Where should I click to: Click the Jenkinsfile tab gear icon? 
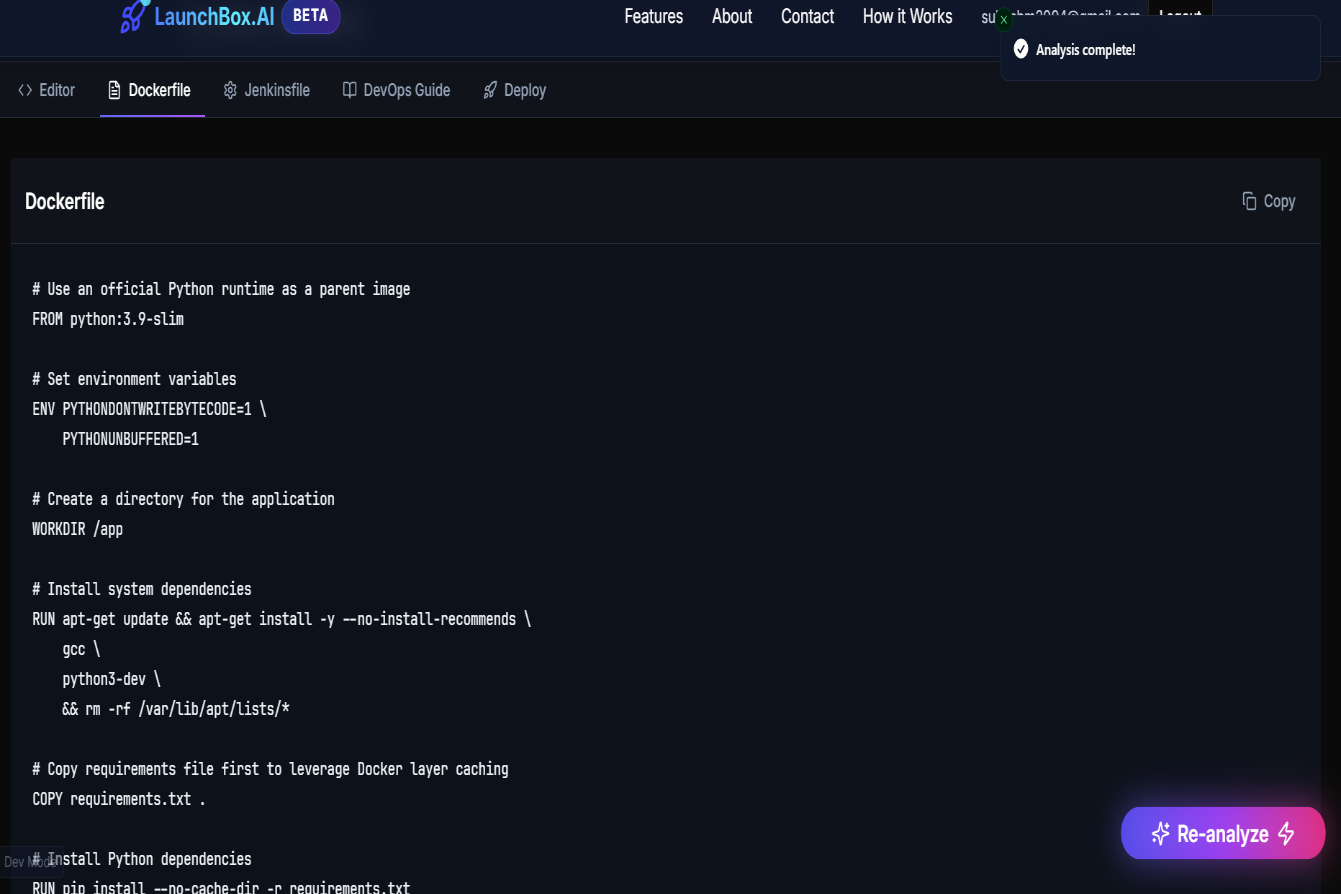pos(230,90)
